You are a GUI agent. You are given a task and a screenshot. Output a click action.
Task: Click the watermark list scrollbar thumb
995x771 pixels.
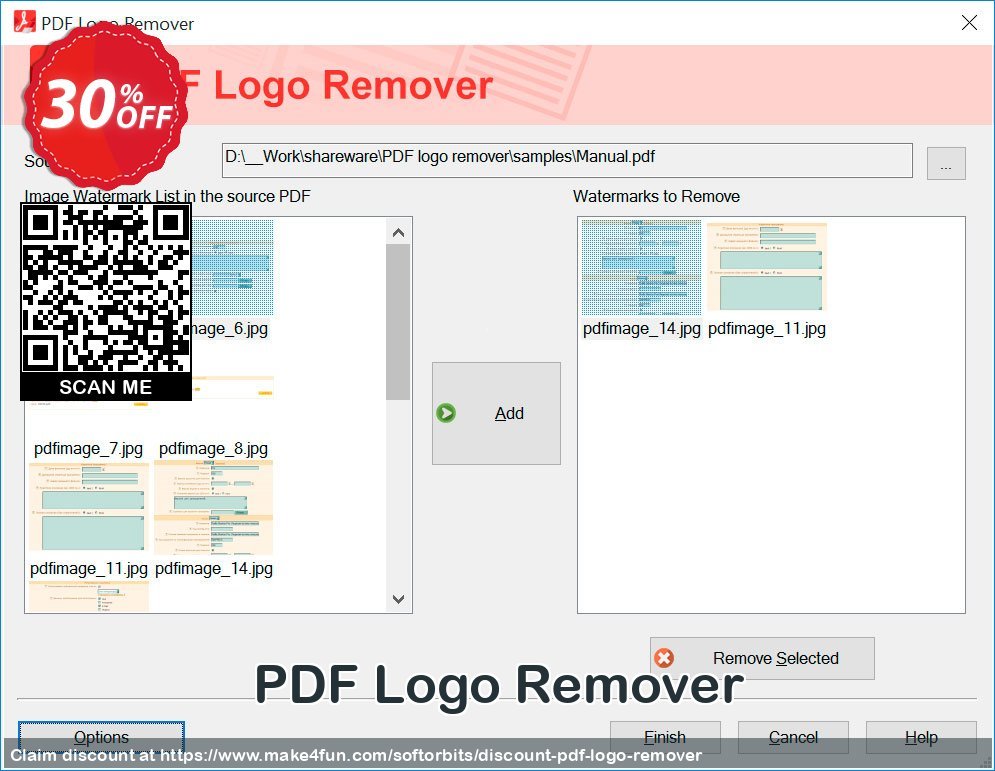(x=398, y=322)
